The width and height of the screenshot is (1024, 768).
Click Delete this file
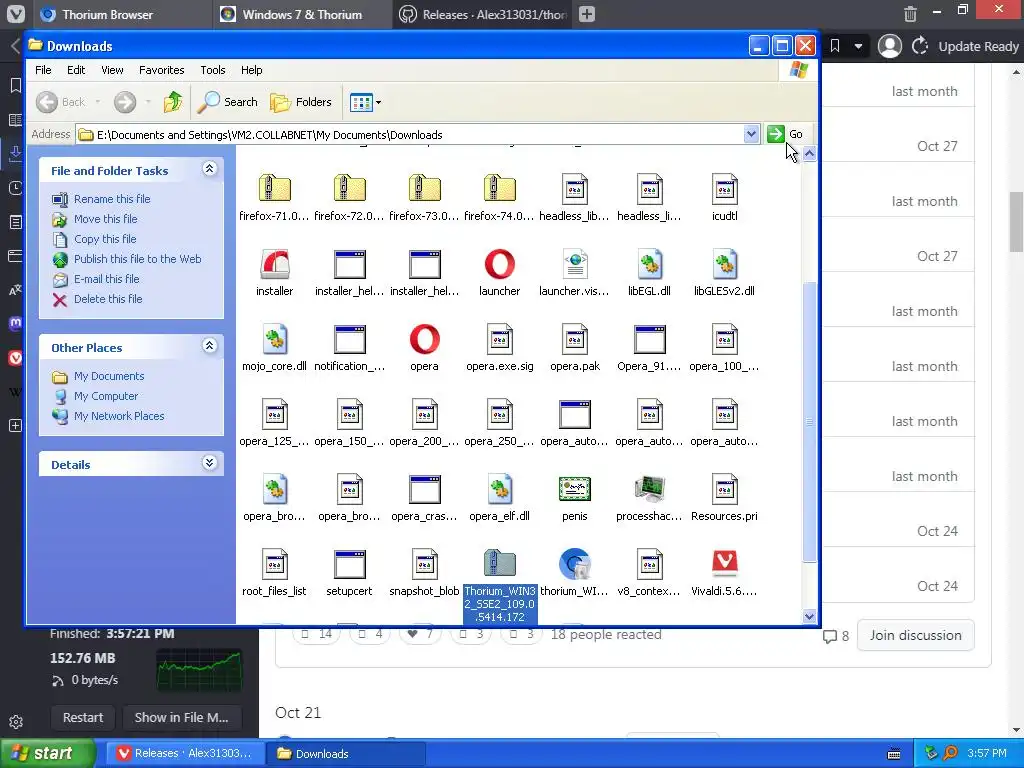108,299
